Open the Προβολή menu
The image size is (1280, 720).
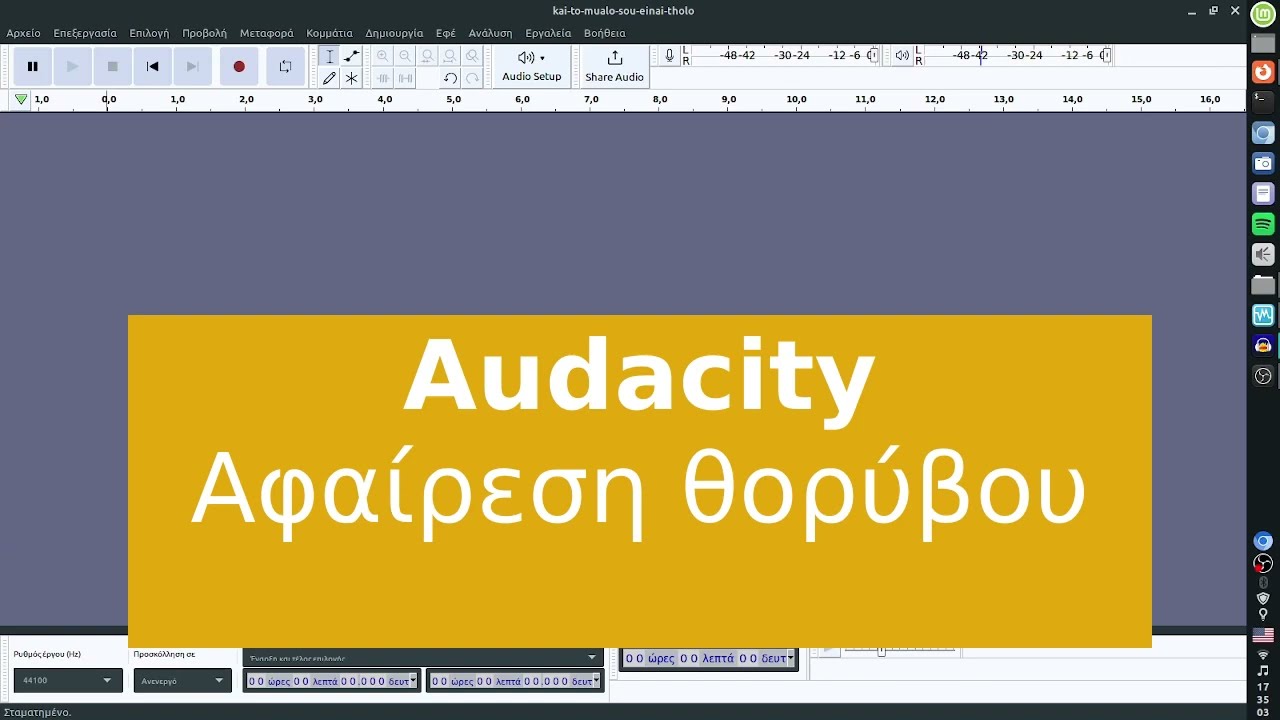(x=204, y=33)
